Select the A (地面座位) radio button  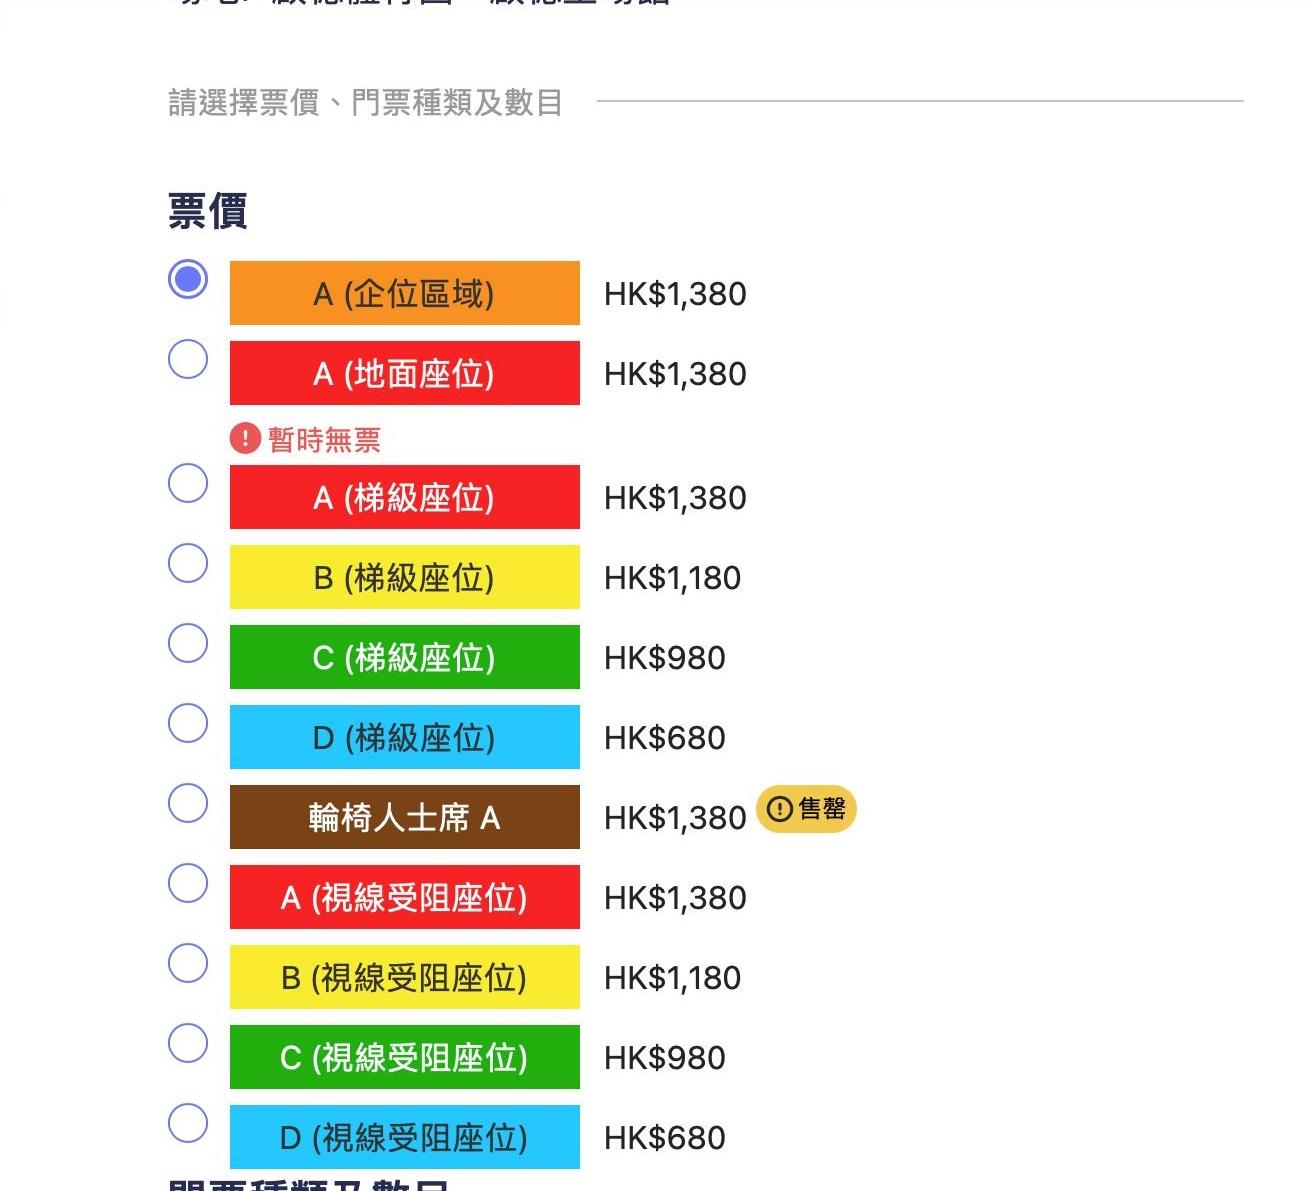pos(187,359)
